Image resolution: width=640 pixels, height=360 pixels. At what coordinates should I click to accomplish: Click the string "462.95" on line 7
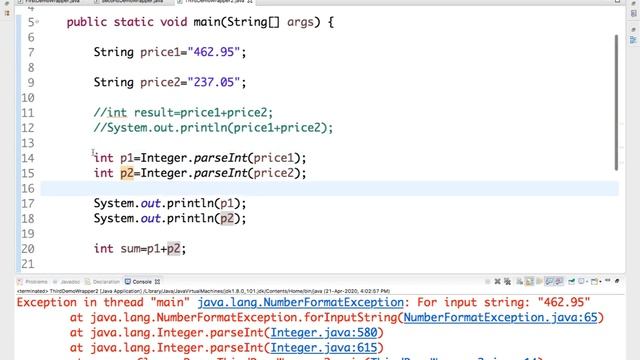(213, 52)
